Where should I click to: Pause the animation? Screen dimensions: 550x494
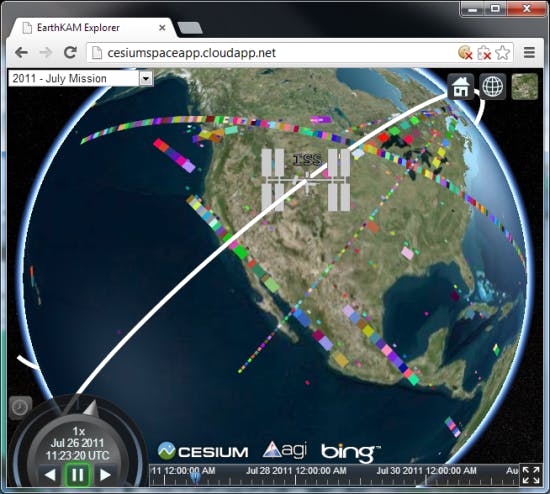(x=78, y=475)
